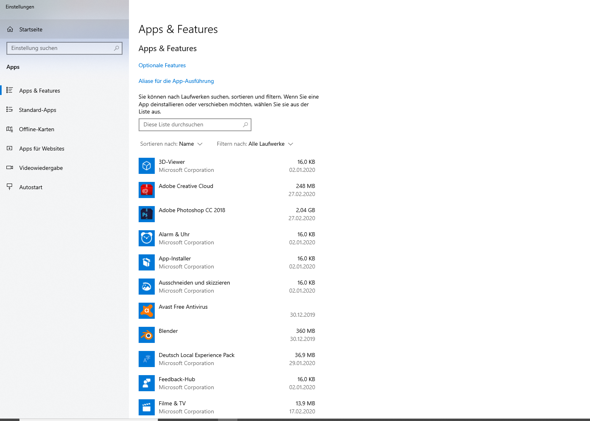Click the 17.02.2020 install date
This screenshot has height=421, width=590.
[302, 411]
